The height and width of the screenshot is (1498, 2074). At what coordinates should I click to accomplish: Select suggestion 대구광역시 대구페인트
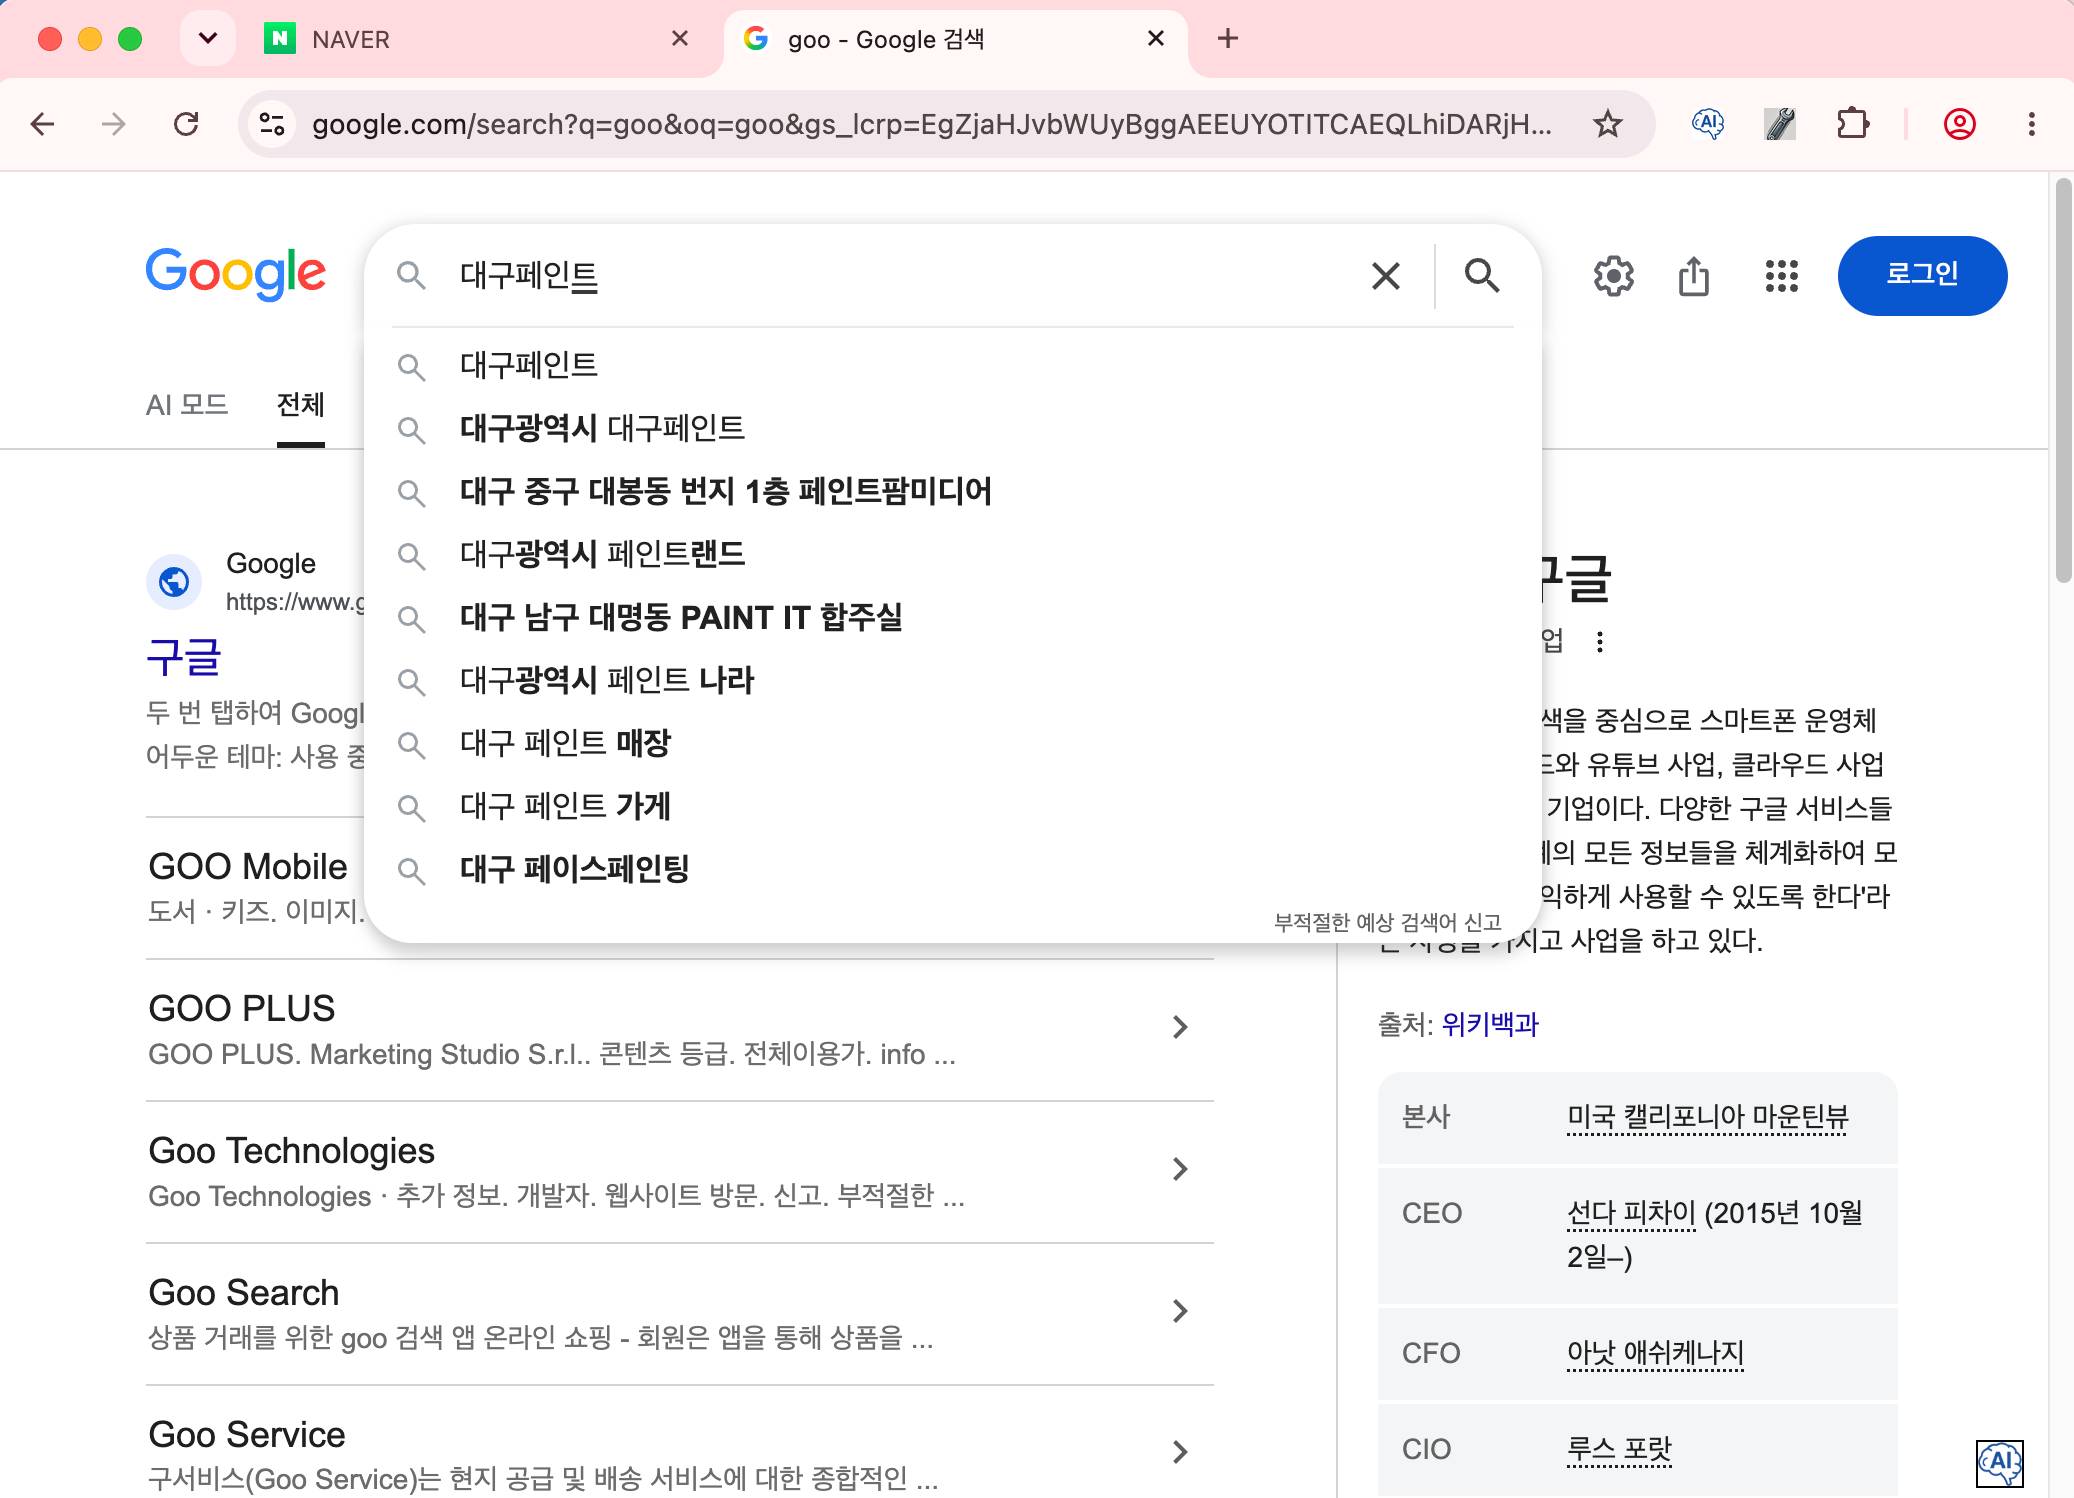(x=952, y=428)
